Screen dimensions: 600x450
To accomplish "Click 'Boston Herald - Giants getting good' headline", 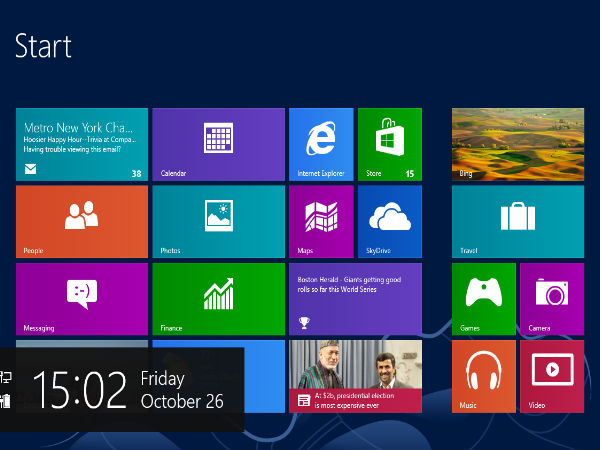I will point(349,280).
